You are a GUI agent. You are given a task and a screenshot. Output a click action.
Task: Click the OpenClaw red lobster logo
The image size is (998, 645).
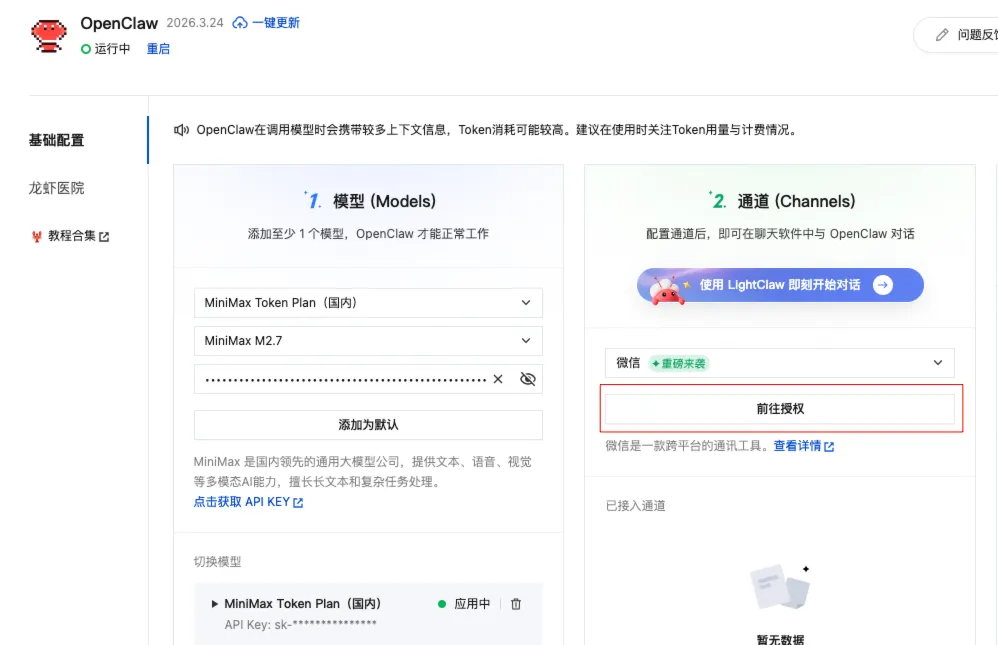tap(49, 36)
